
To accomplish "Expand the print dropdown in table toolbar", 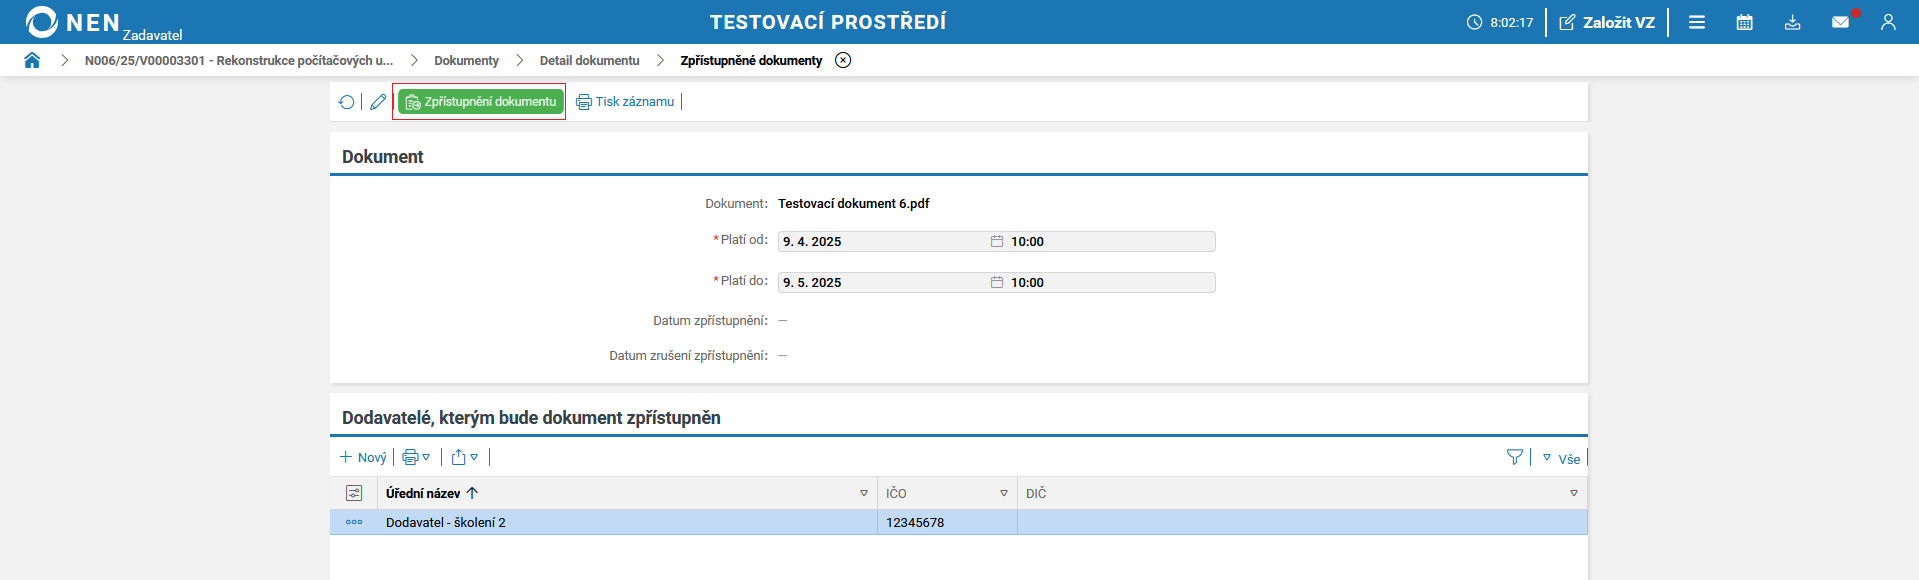I will 416,457.
